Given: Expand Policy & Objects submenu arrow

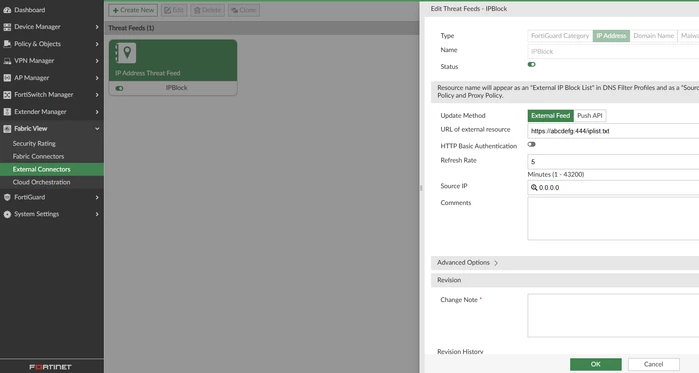Looking at the screenshot, I should pos(97,44).
